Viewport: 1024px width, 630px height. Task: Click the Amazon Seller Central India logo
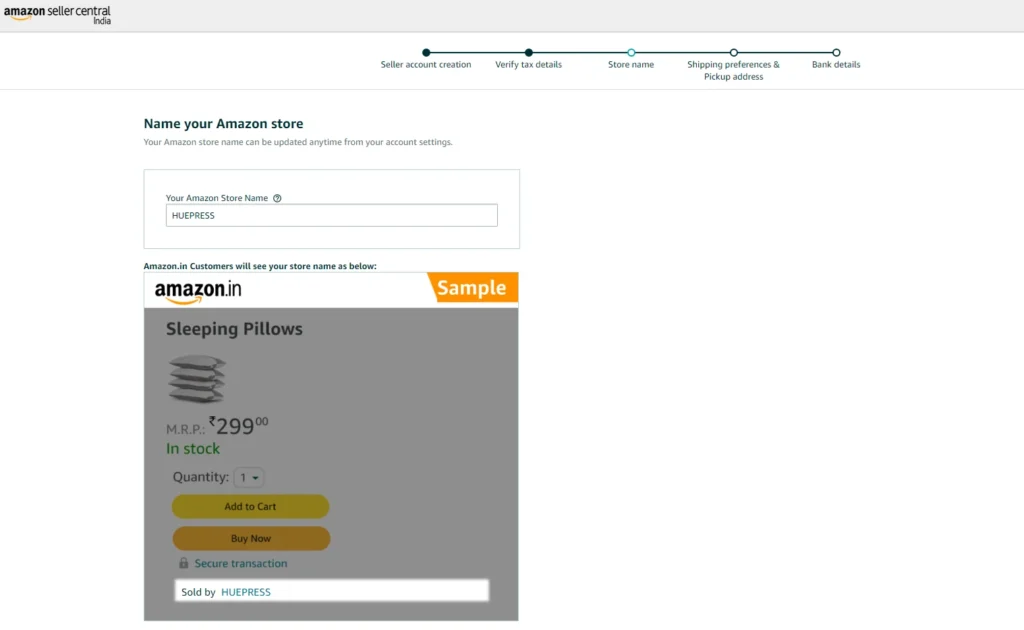pos(57,15)
